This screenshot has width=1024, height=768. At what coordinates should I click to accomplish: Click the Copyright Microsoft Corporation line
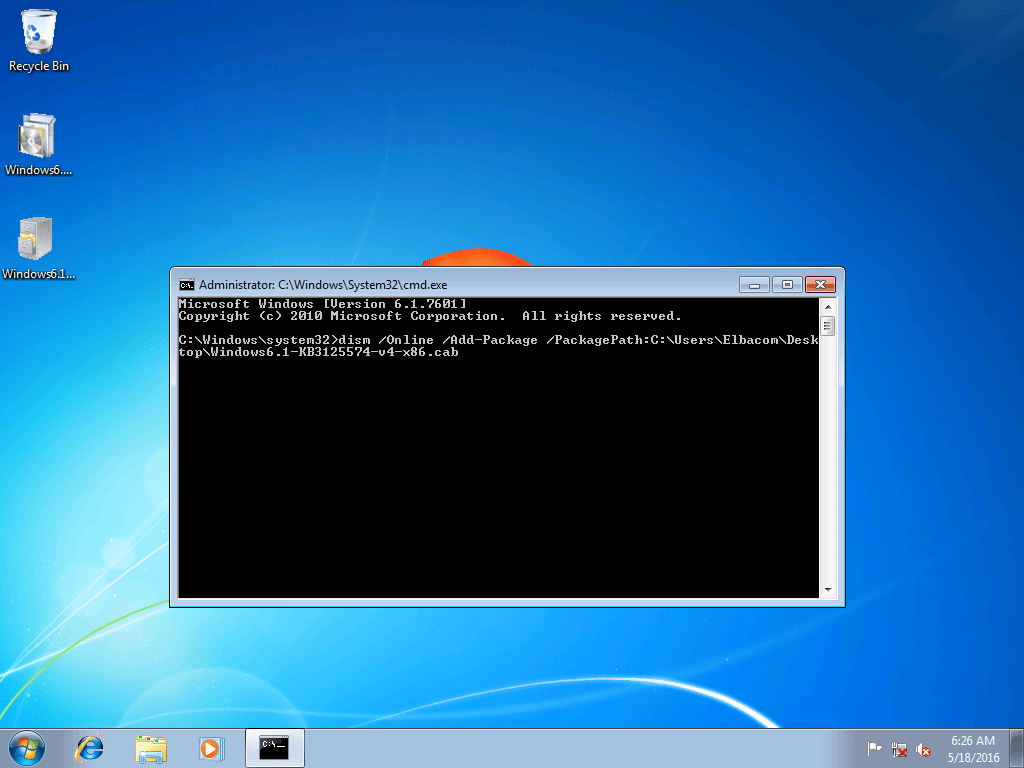430,316
